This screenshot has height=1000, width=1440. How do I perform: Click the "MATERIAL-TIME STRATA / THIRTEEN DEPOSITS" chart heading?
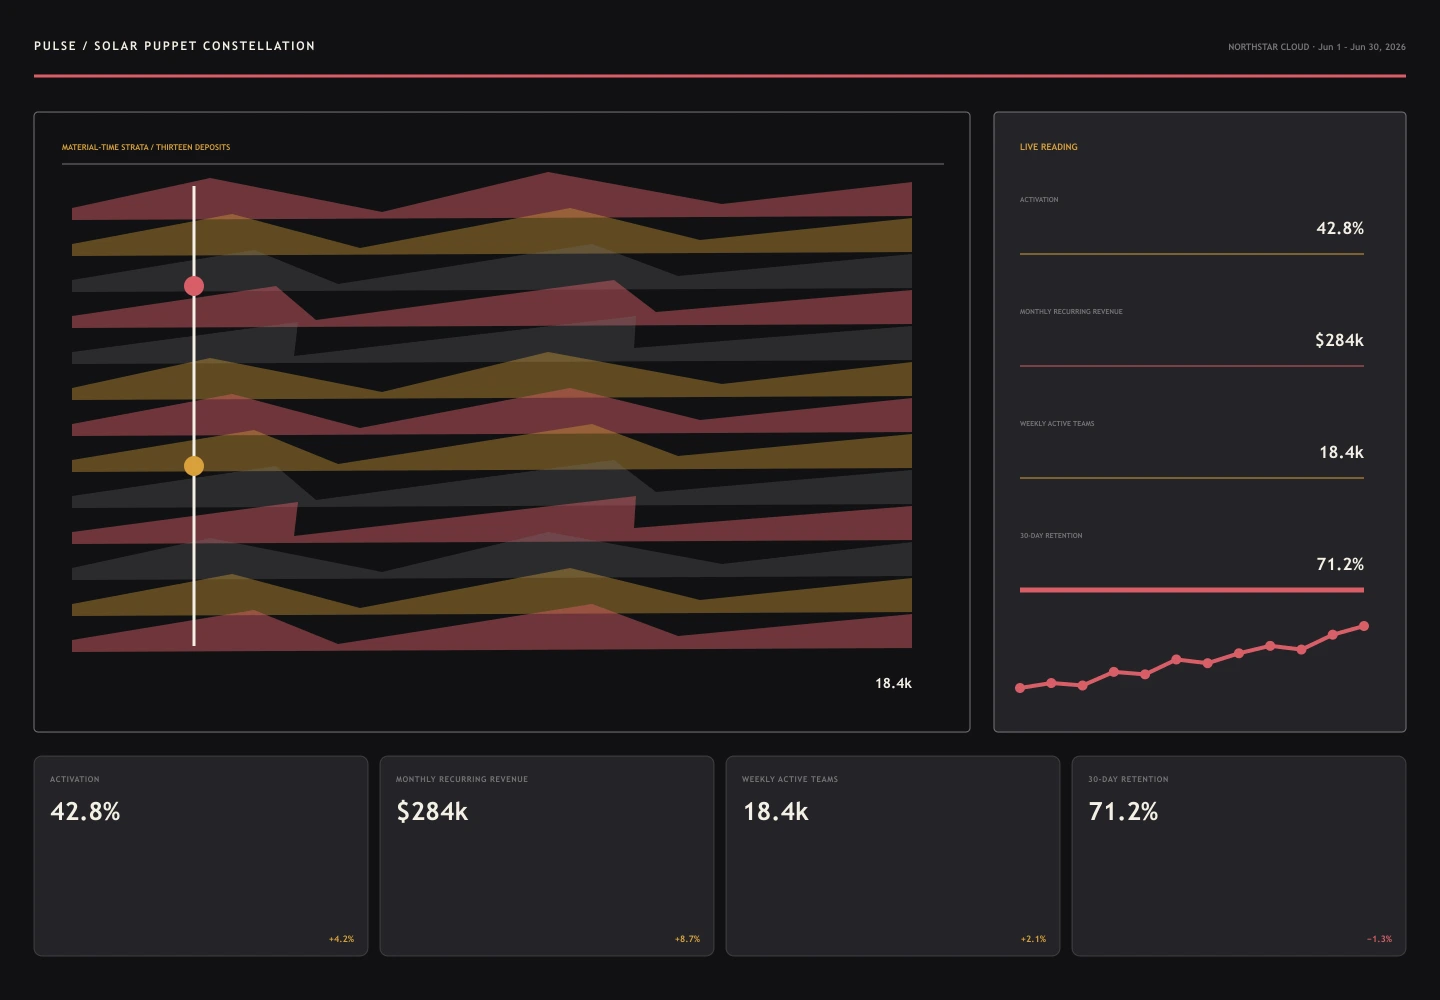[146, 147]
